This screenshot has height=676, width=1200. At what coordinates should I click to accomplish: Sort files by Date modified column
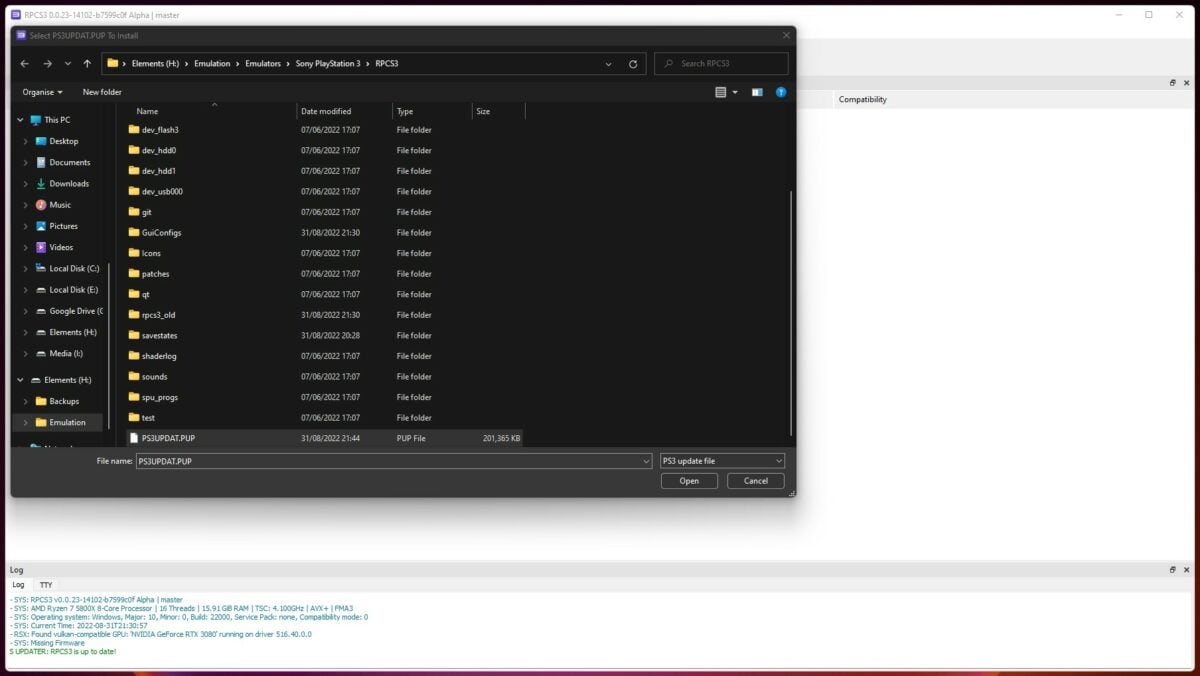point(326,111)
